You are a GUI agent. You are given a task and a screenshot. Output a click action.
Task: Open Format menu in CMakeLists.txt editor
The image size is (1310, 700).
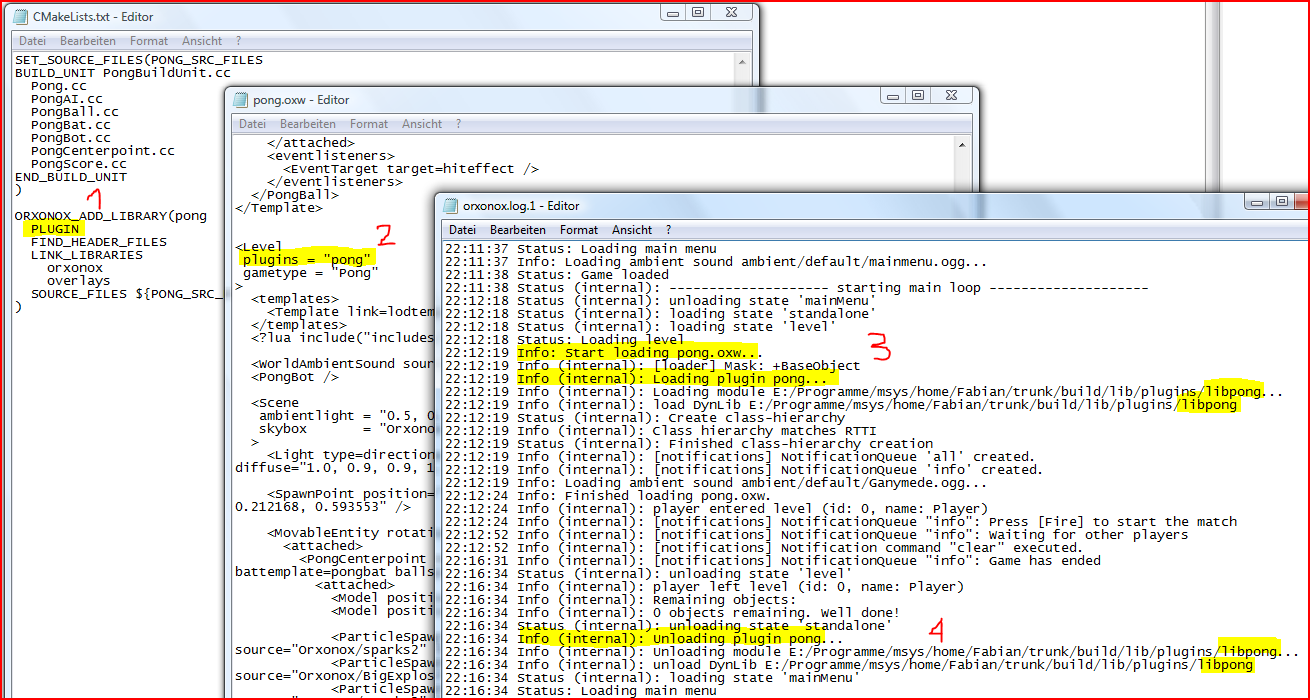pyautogui.click(x=149, y=41)
